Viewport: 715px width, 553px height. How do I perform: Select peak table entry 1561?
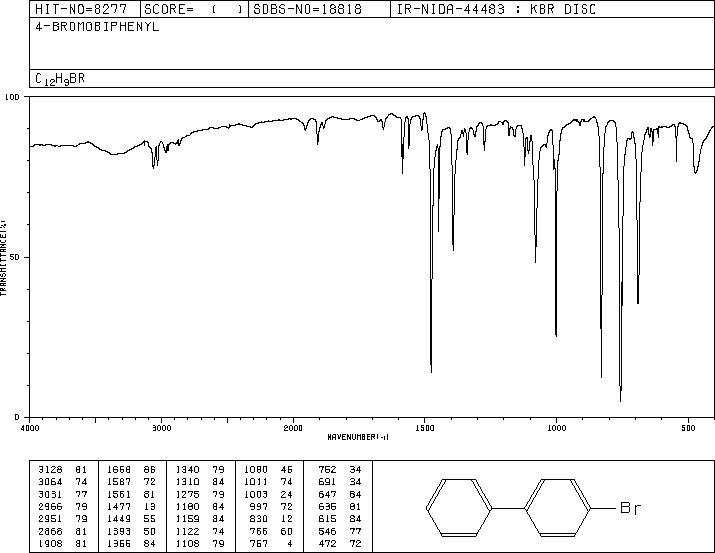tap(119, 494)
